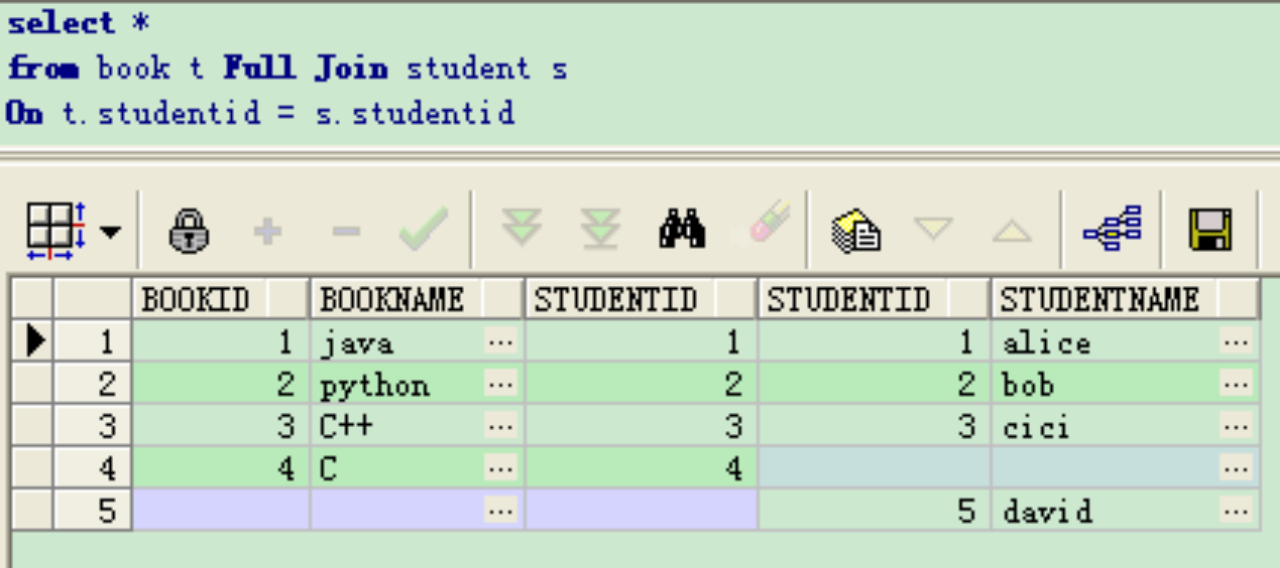Click t.studentid in the On clause

coord(162,112)
